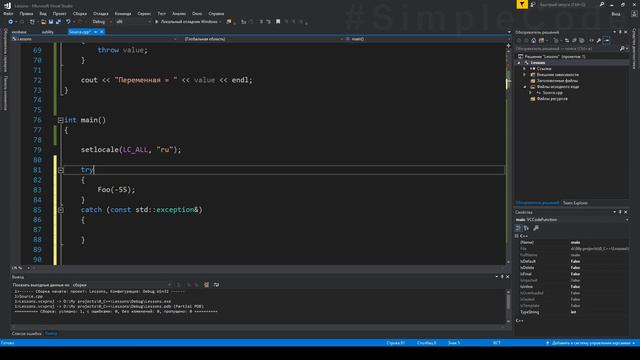This screenshot has height=360, width=640.
Task: Open the Вид menu
Action: pyautogui.click(x=42, y=13)
